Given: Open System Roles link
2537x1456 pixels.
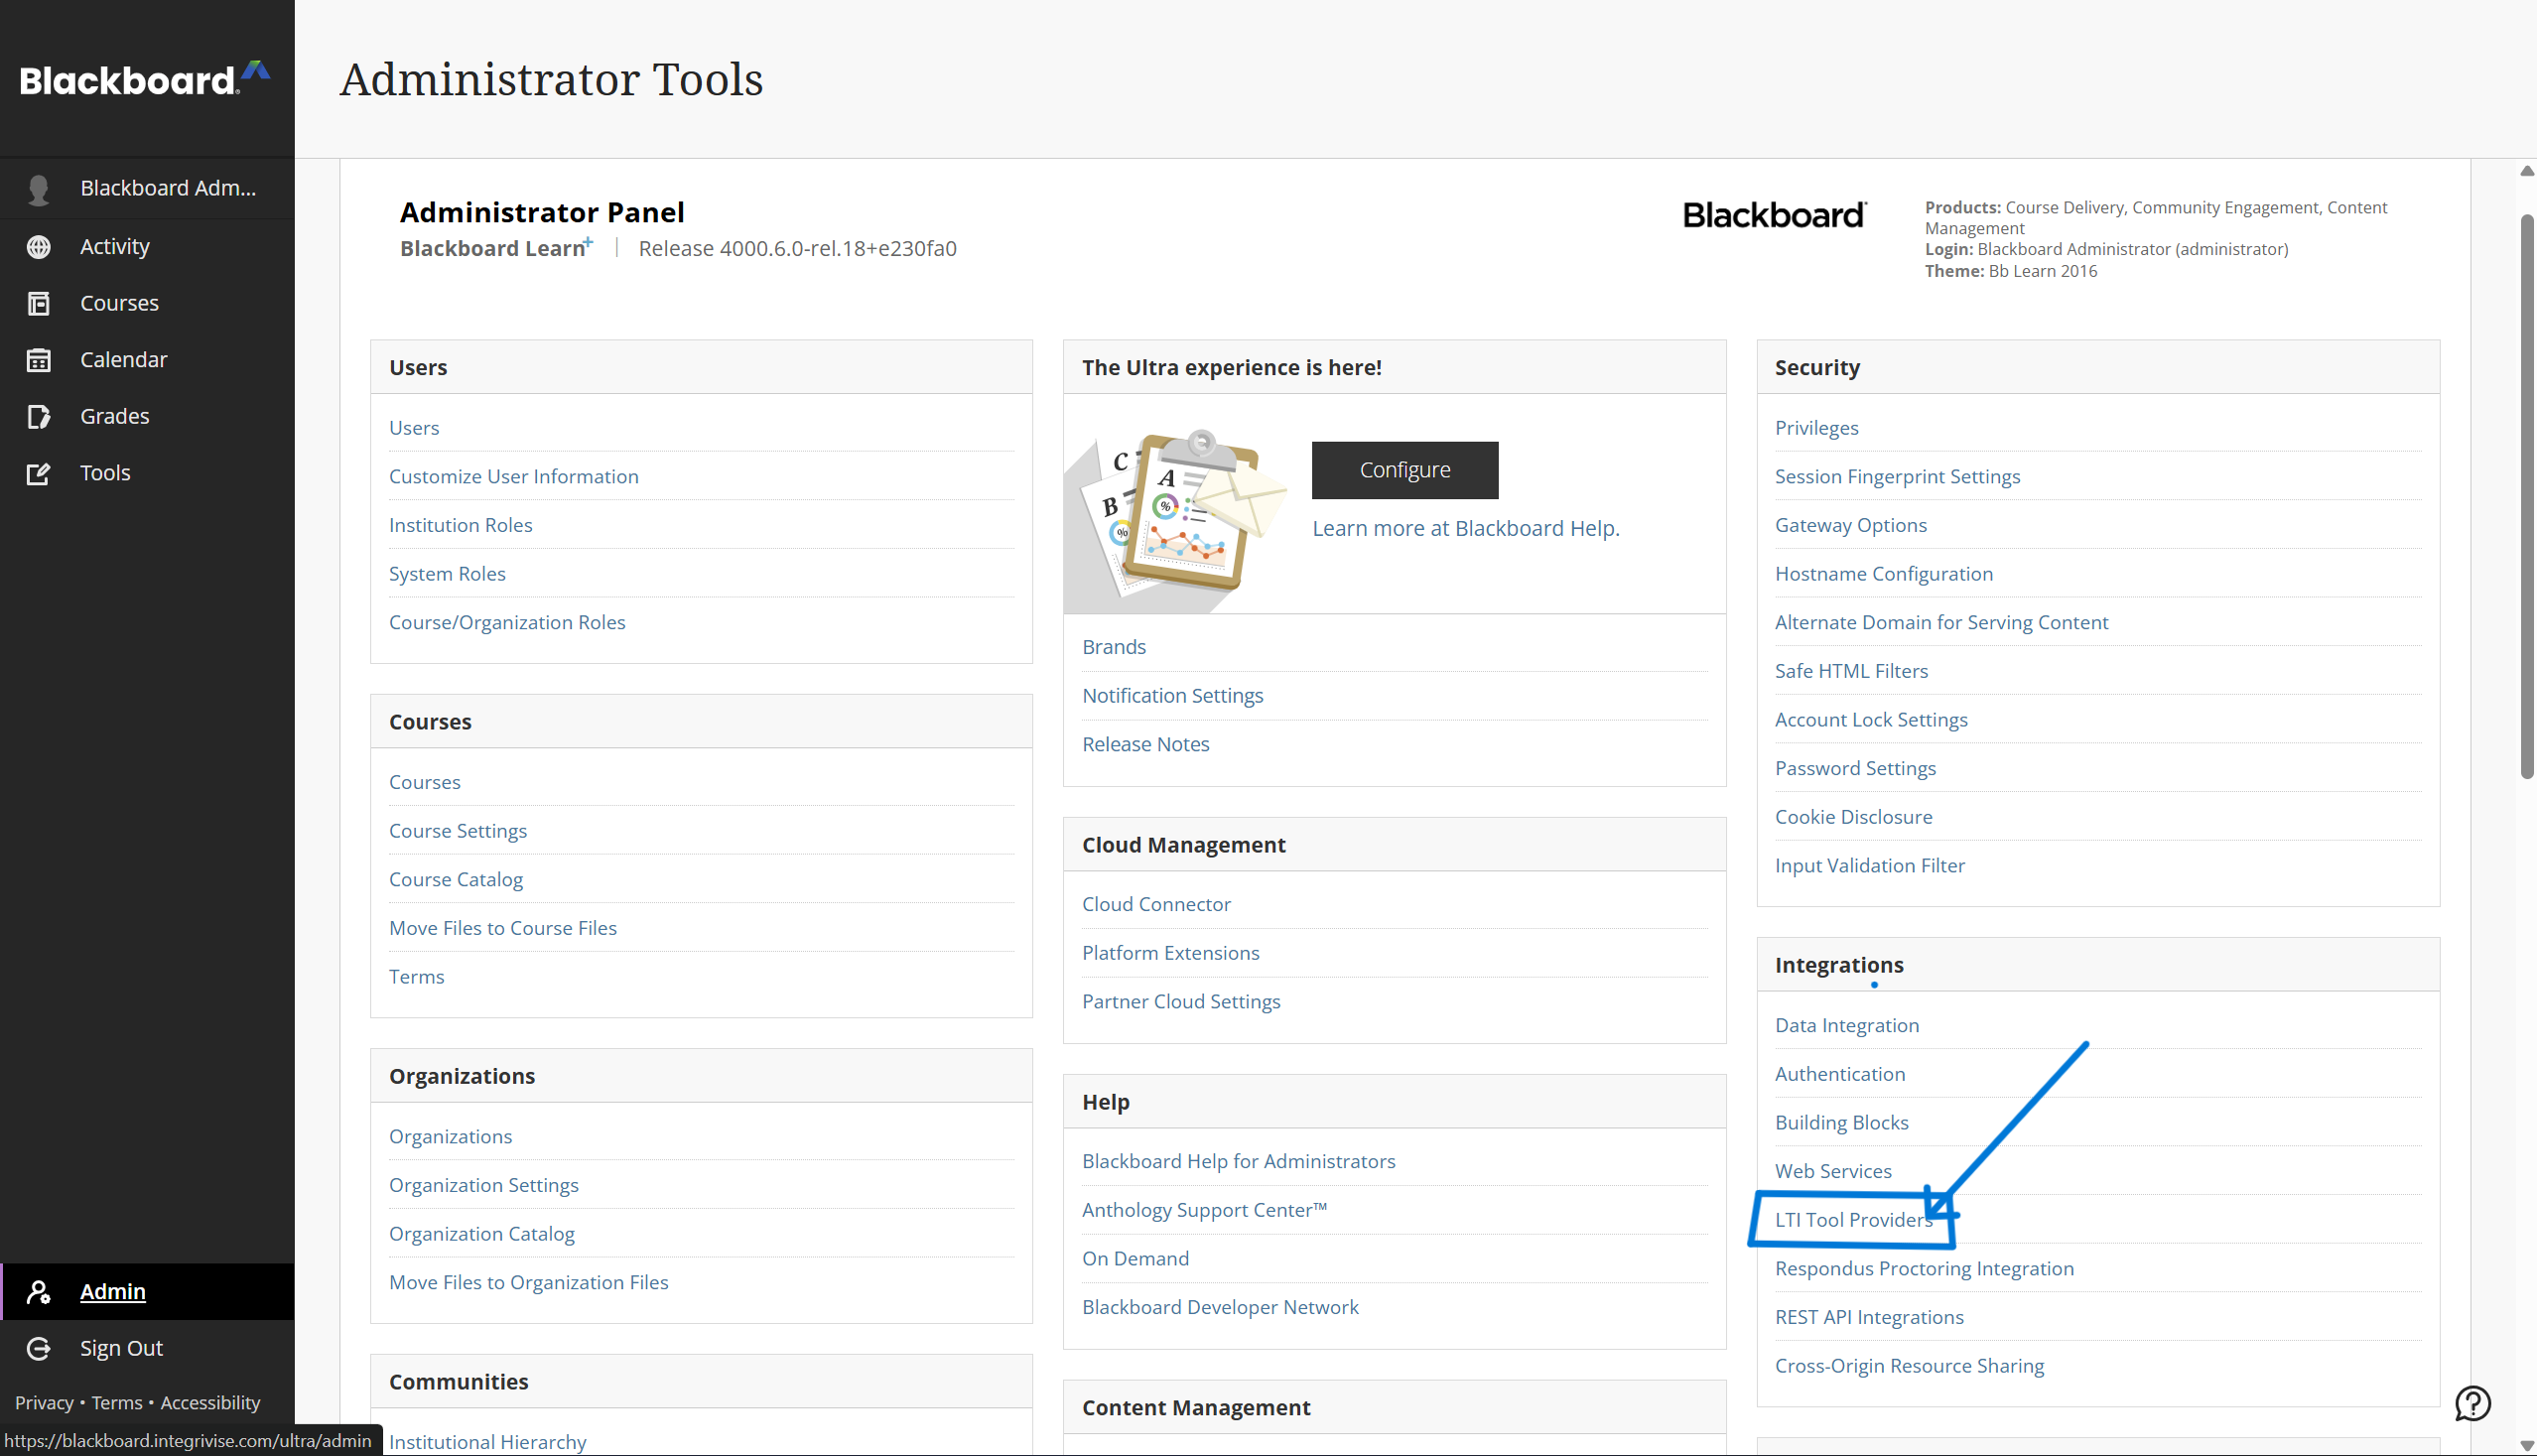Looking at the screenshot, I should [447, 574].
